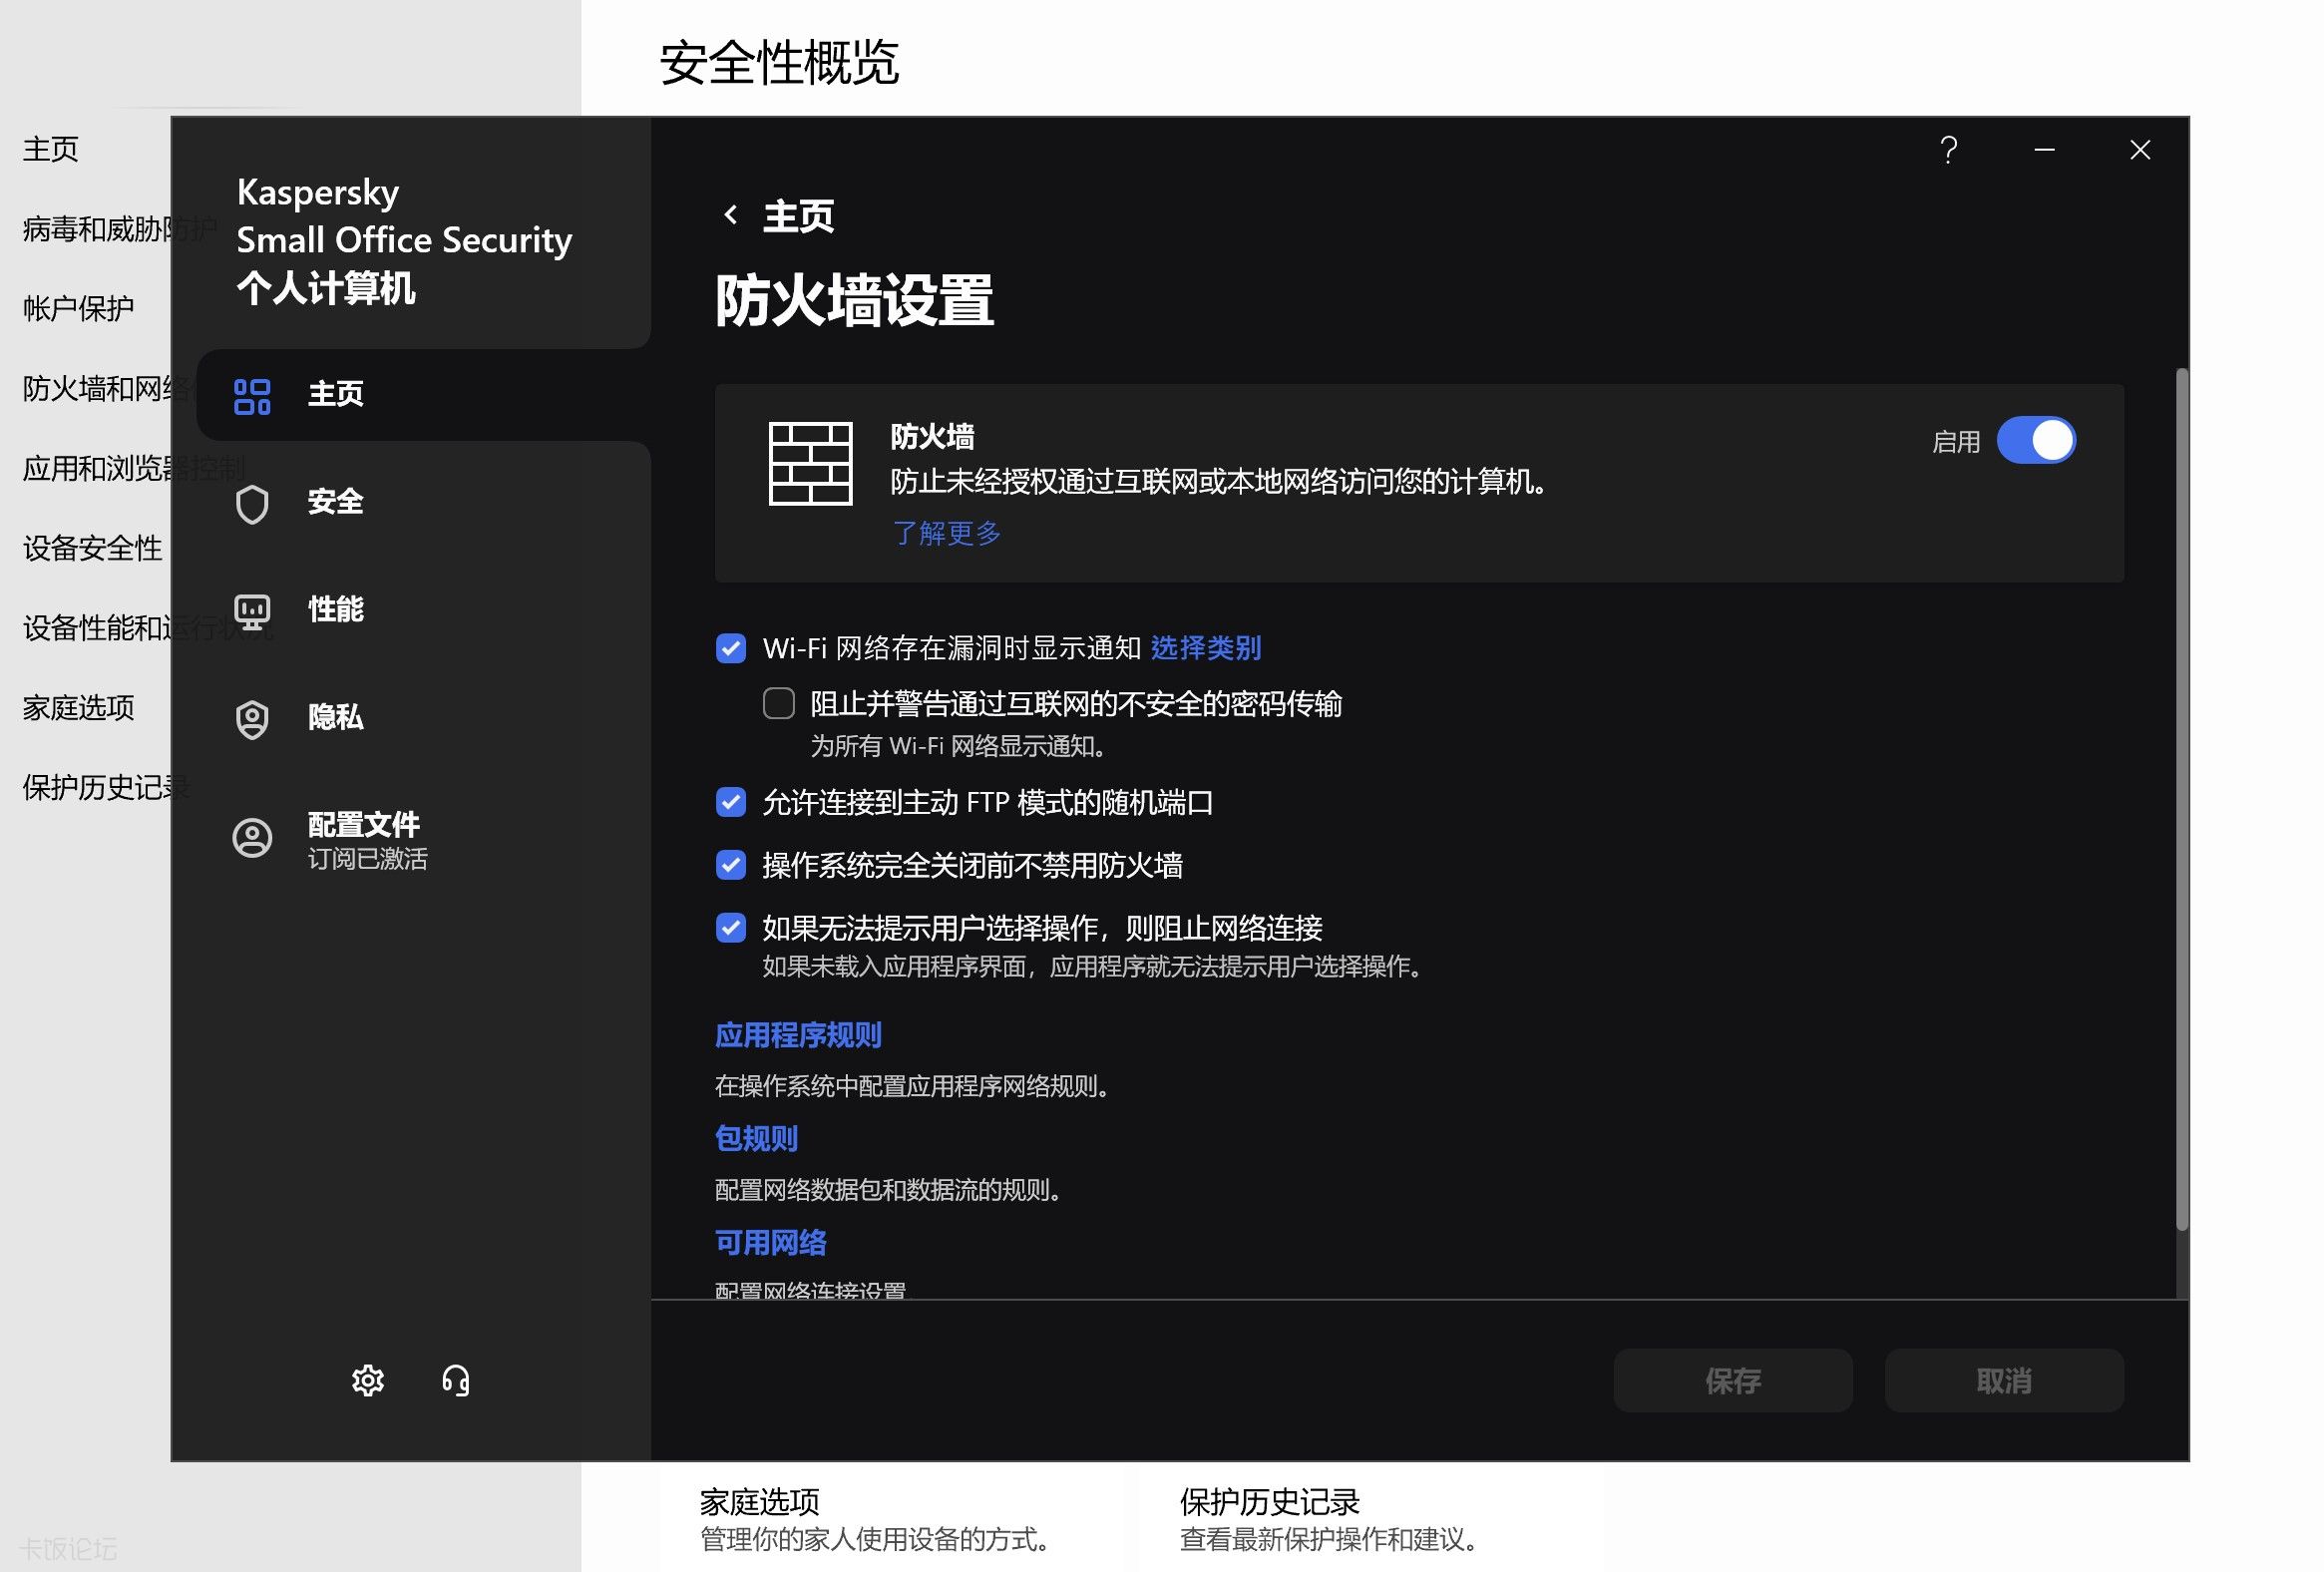Close the Kaspersky window
The image size is (2324, 1572).
[2140, 150]
